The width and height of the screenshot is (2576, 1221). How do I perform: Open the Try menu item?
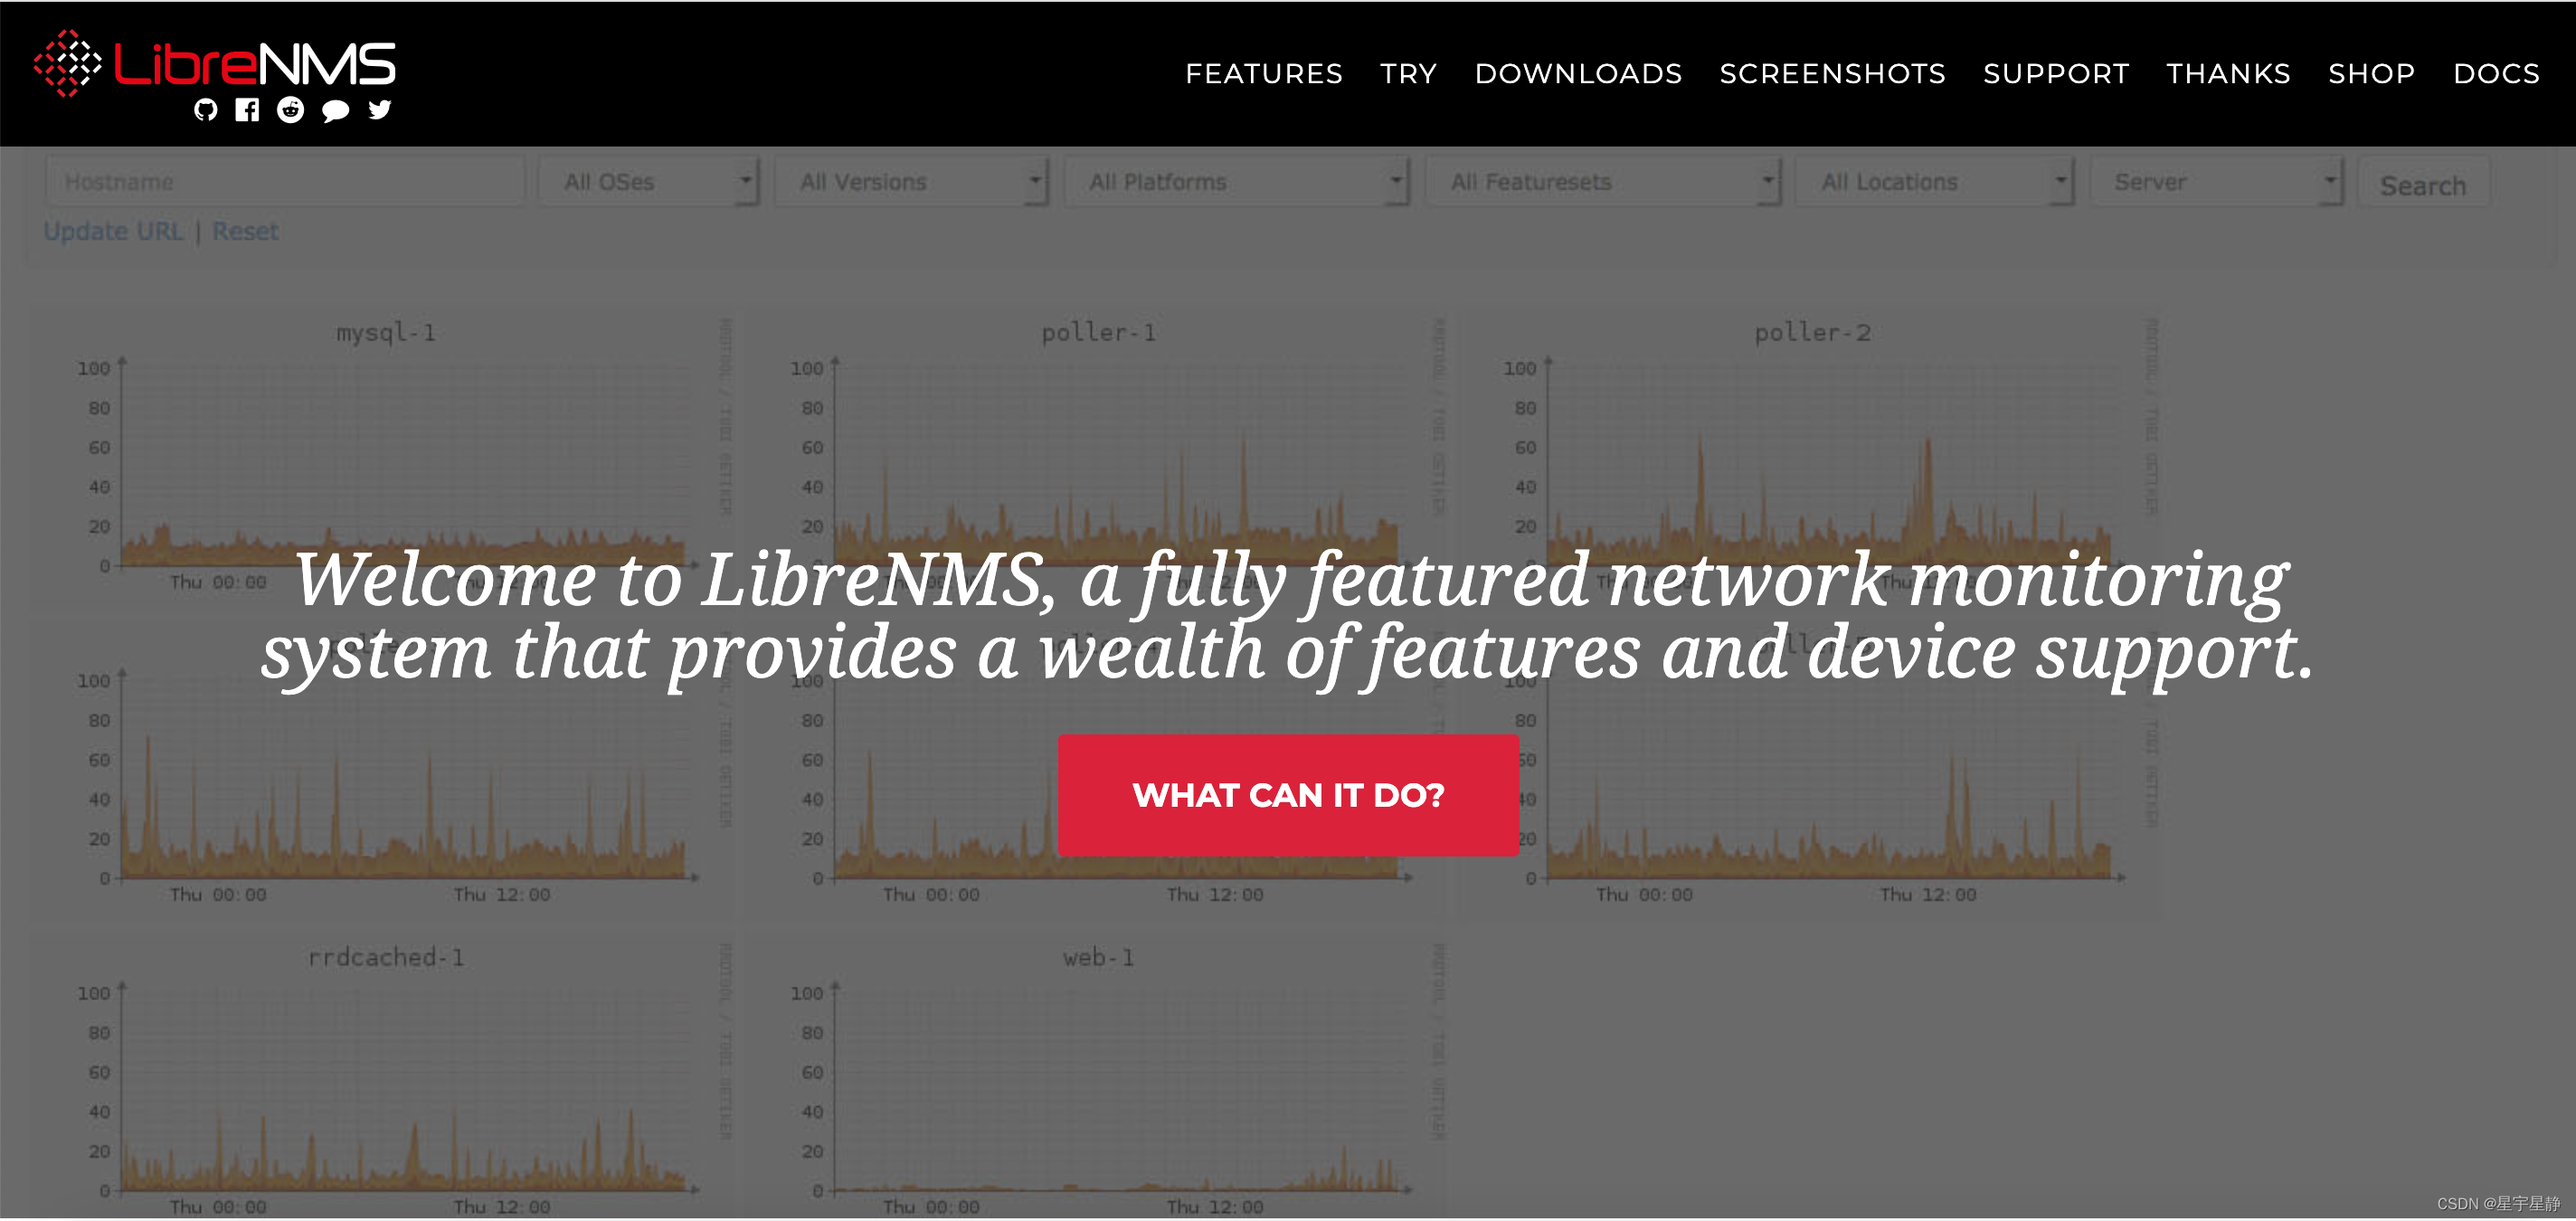[x=1408, y=74]
